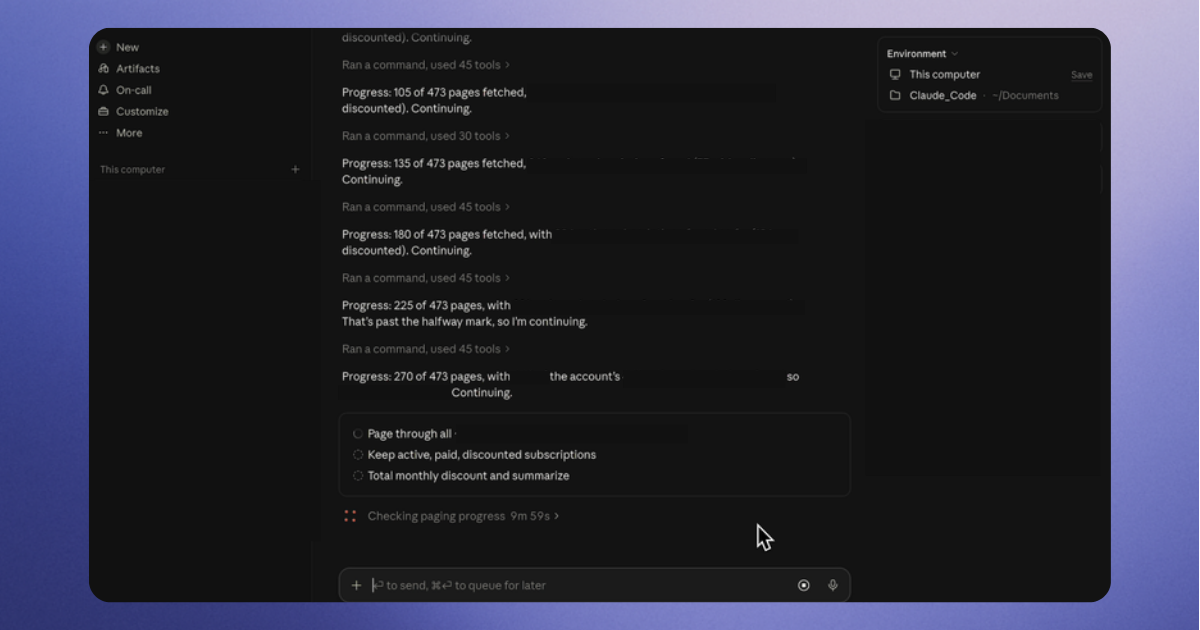
Task: Open the Artifacts icon in sidebar
Action: tap(103, 69)
